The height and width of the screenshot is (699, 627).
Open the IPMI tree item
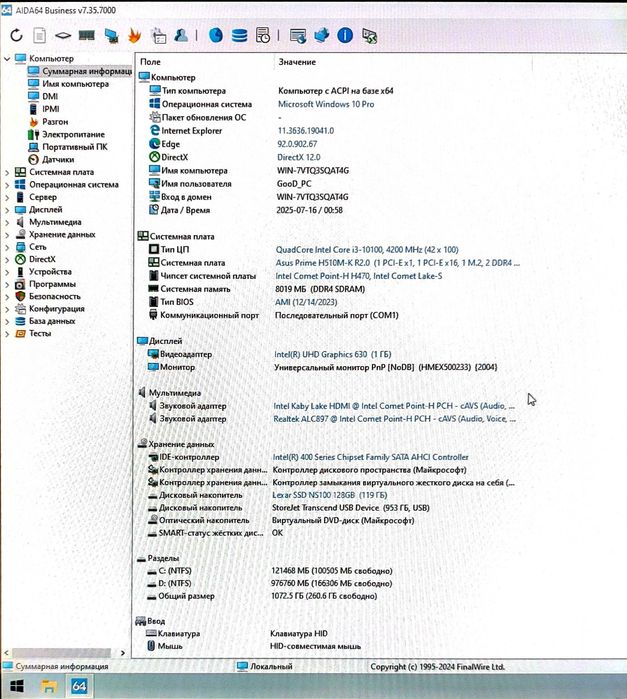pos(44,109)
